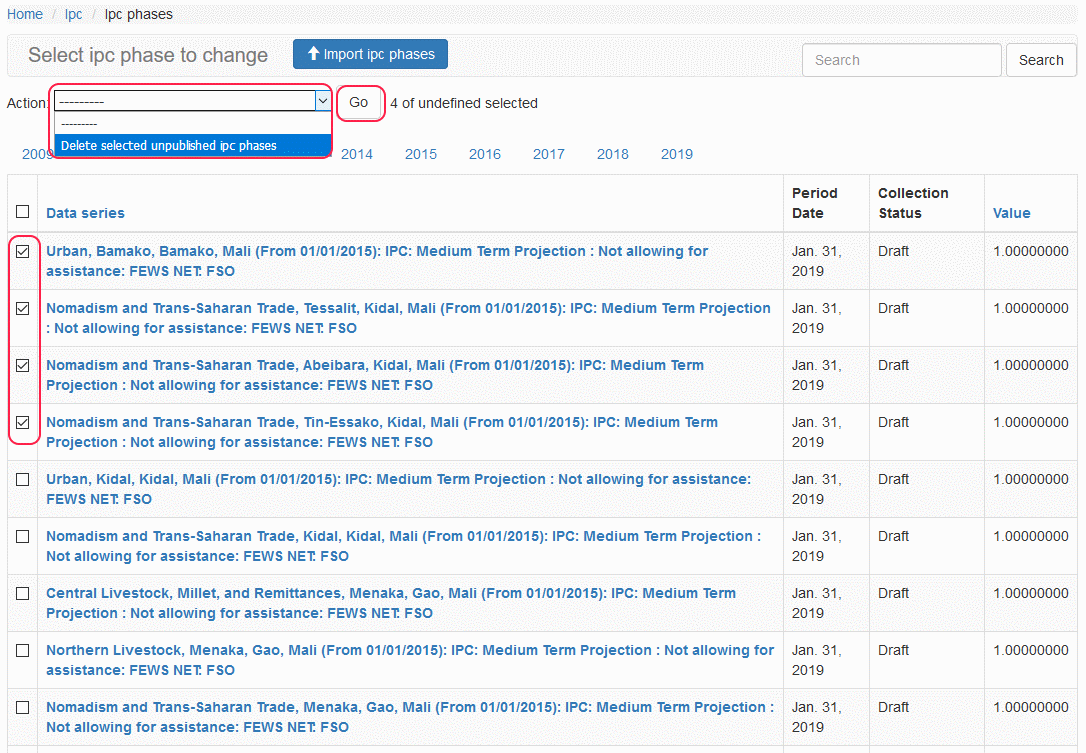The width and height of the screenshot is (1086, 753).
Task: Sort by Value column header
Action: pyautogui.click(x=1011, y=213)
